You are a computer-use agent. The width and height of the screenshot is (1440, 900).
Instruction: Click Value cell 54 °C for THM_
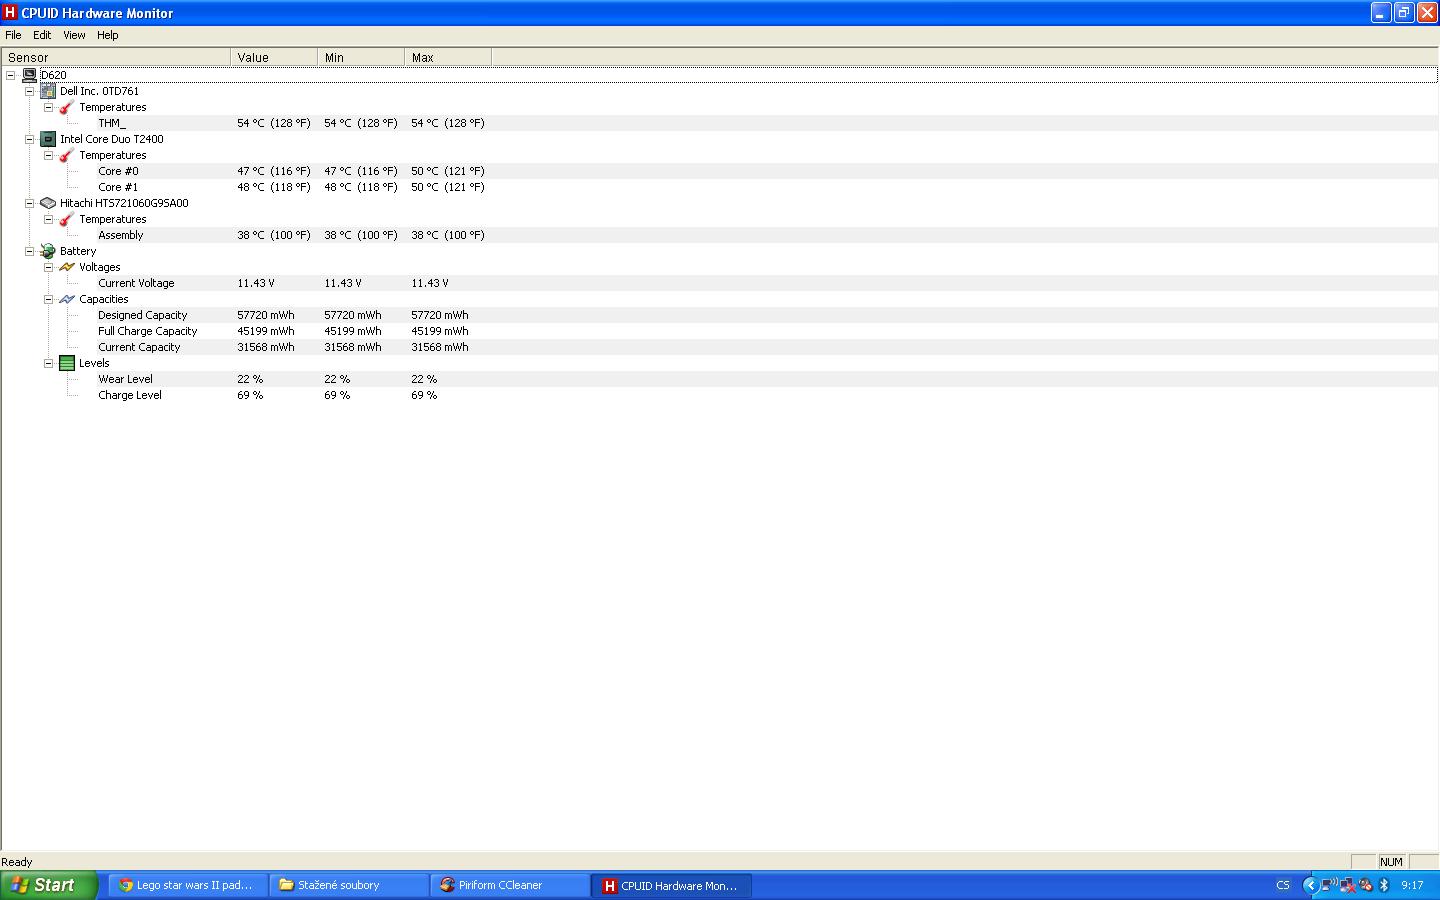click(x=274, y=123)
